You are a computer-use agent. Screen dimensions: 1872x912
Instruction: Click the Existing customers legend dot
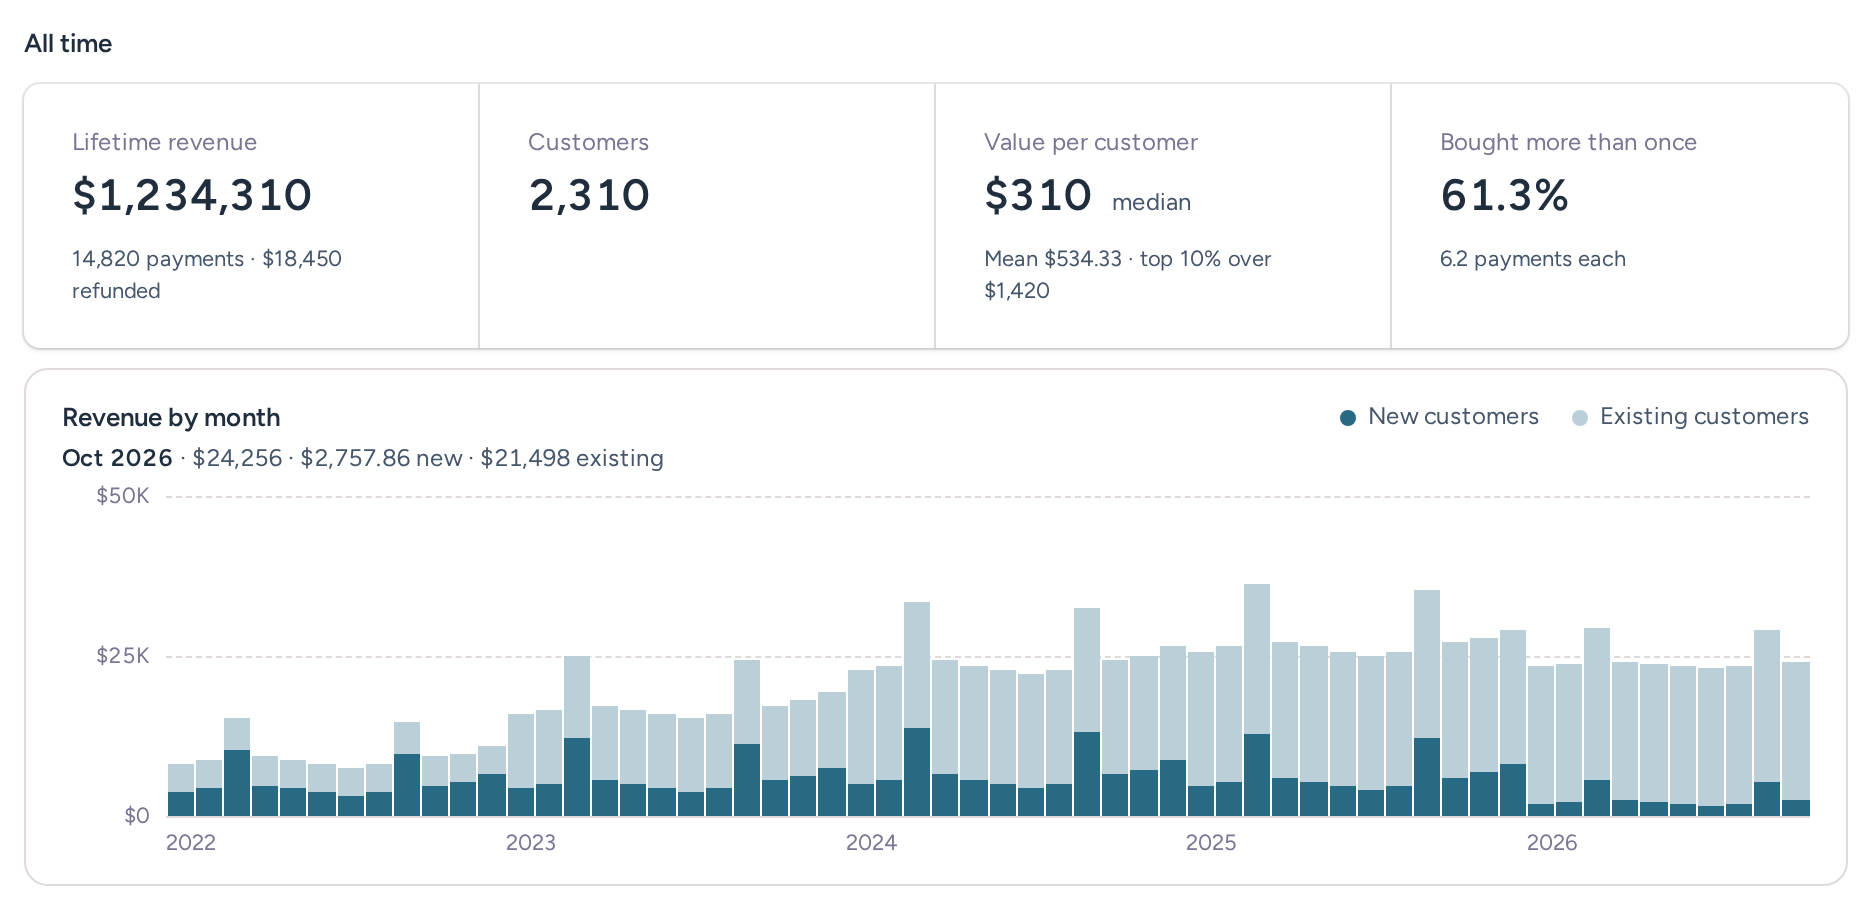(1580, 418)
